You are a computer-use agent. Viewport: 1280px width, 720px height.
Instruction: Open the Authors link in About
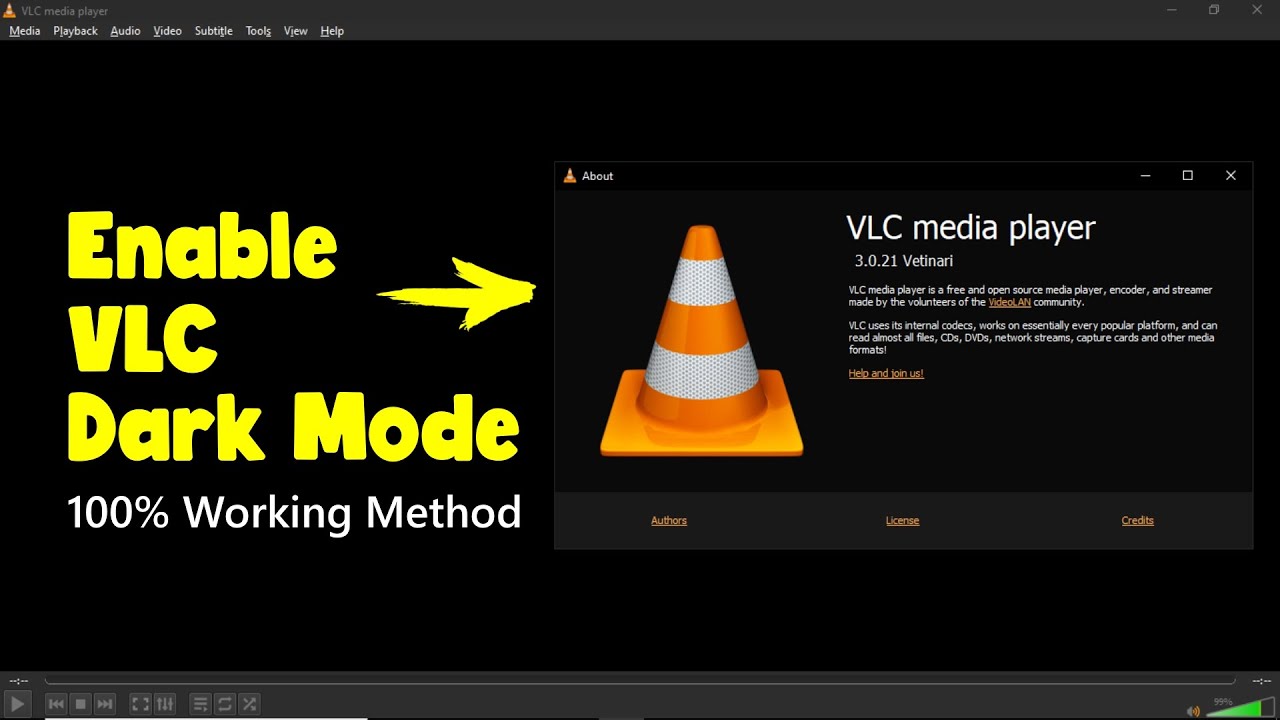click(x=669, y=520)
